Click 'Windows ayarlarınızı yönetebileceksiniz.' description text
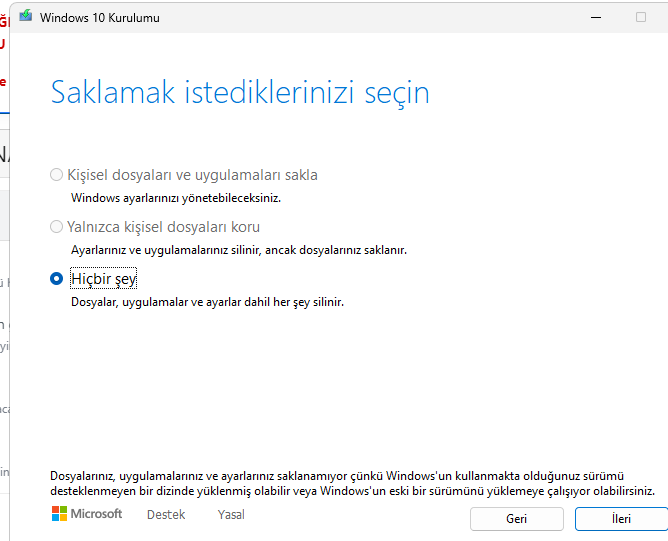 pyautogui.click(x=176, y=198)
